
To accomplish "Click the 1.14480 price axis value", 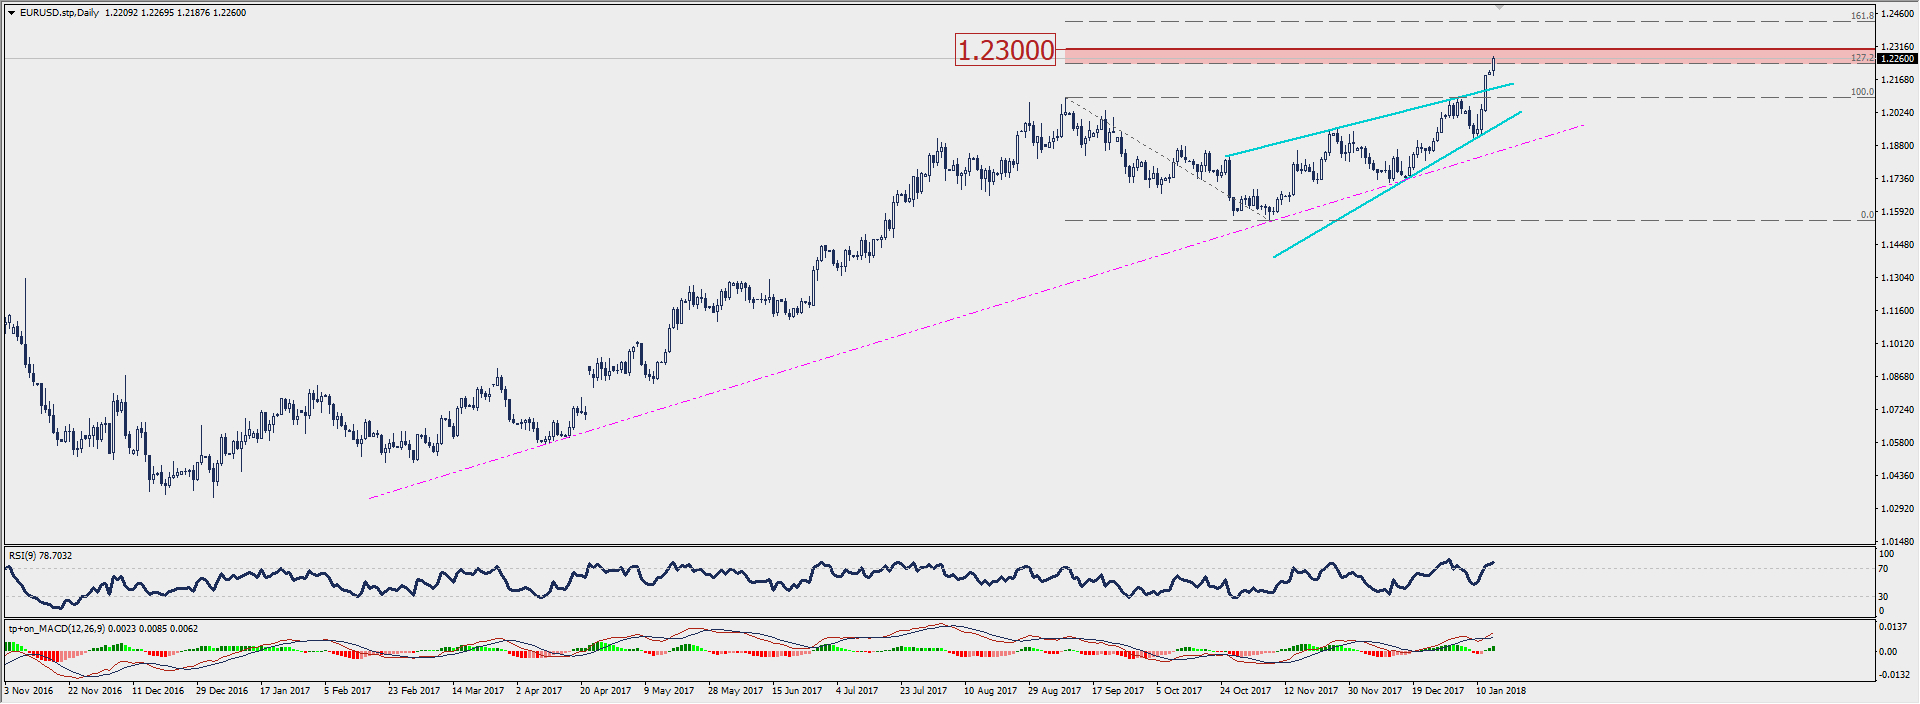I will click(1898, 245).
